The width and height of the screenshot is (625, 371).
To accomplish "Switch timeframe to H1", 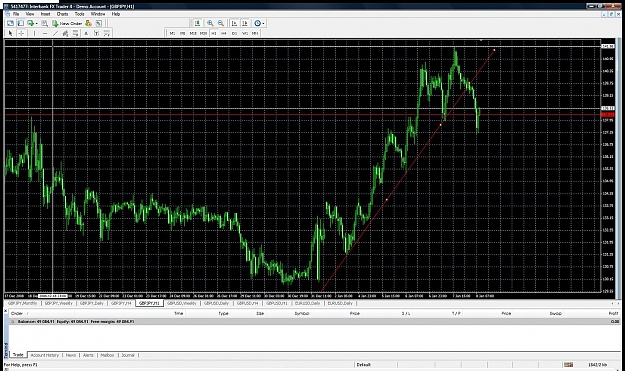I will [x=214, y=33].
